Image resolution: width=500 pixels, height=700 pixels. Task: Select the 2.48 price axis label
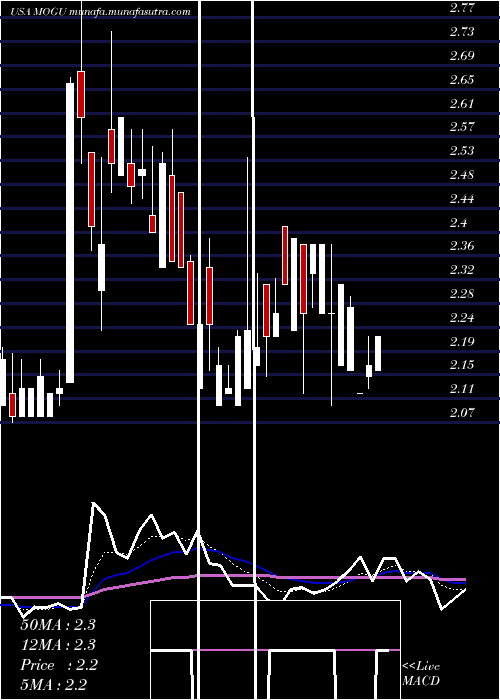(462, 175)
